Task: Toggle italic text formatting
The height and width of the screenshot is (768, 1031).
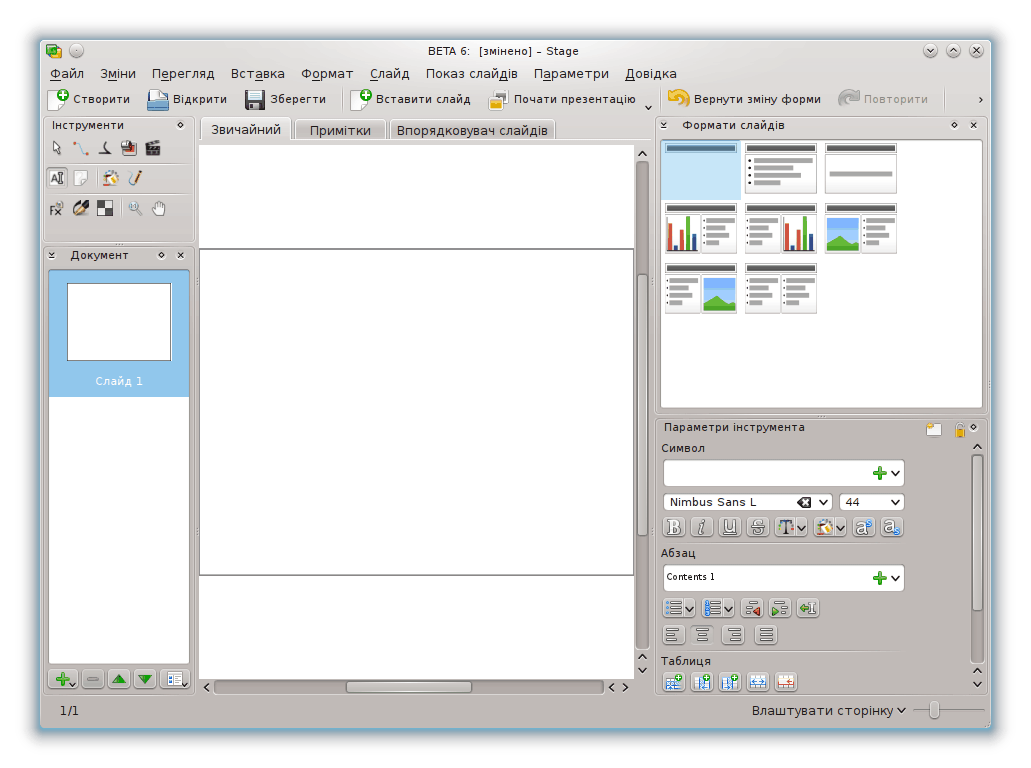Action: click(702, 527)
